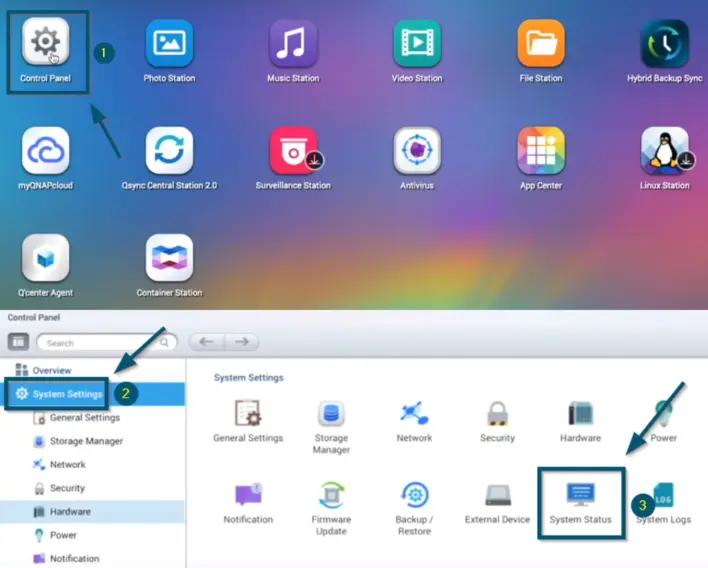Open the Control Panel desktop icon
Viewport: 708px width, 568px height.
click(46, 42)
